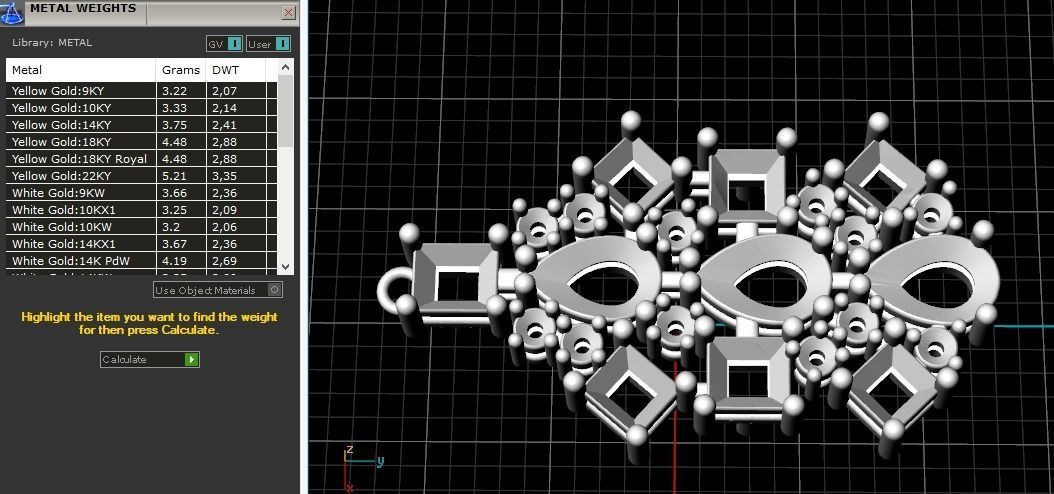Select the White Gold:10KW row
Viewport: 1054px width, 494px height.
[141, 227]
